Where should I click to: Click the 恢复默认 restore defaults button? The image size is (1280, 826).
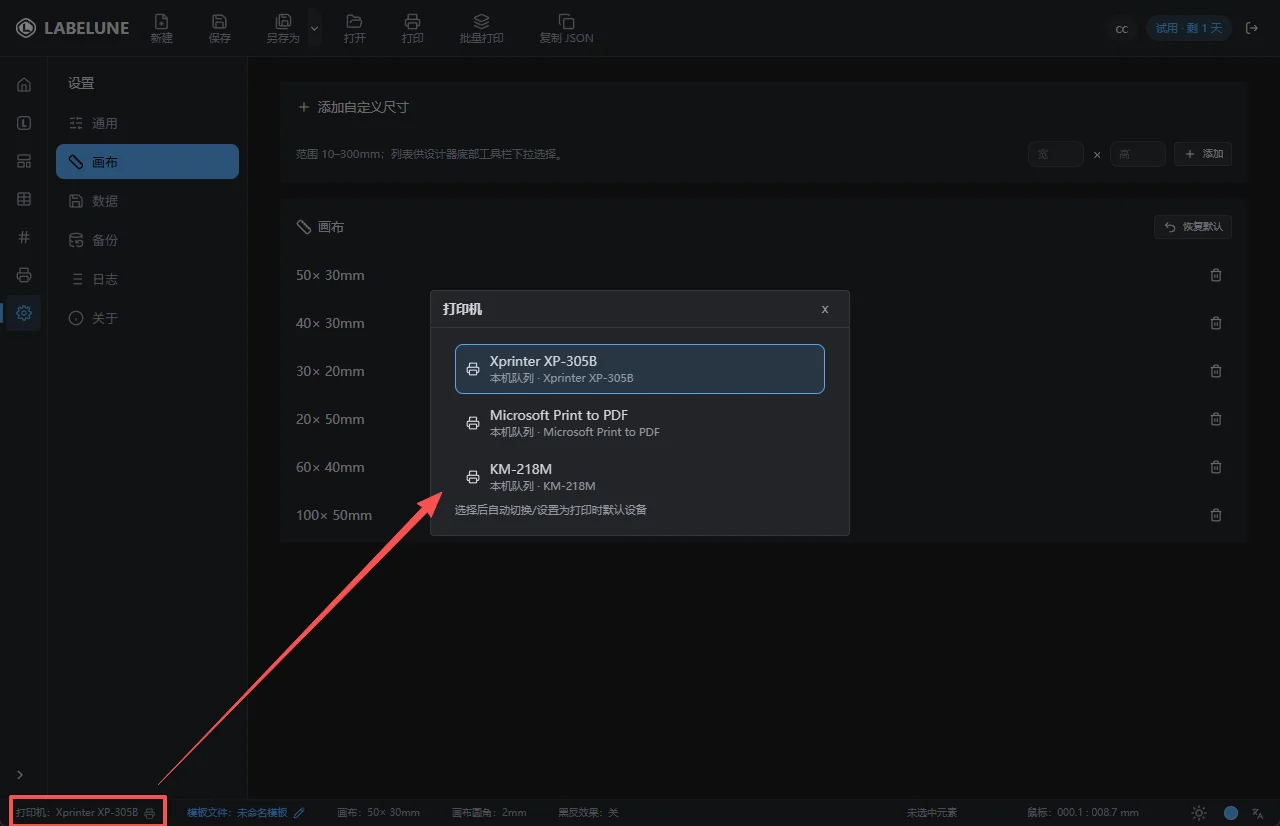click(x=1193, y=227)
